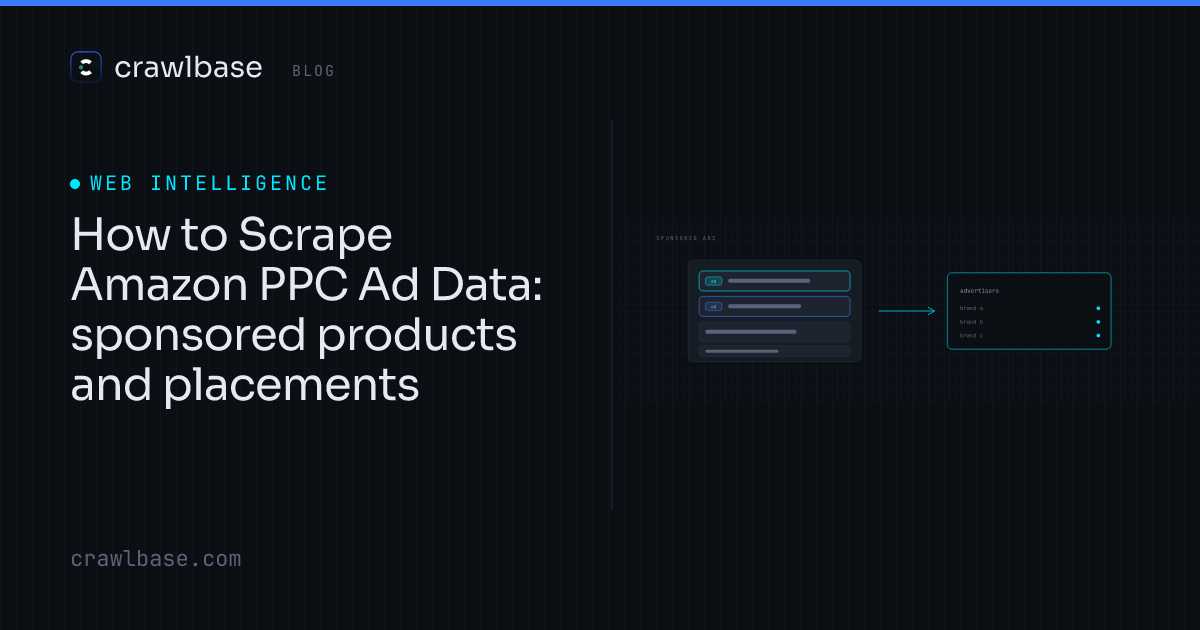Select 'brand b' in advertisers list
1200x630 pixels.
coord(971,322)
